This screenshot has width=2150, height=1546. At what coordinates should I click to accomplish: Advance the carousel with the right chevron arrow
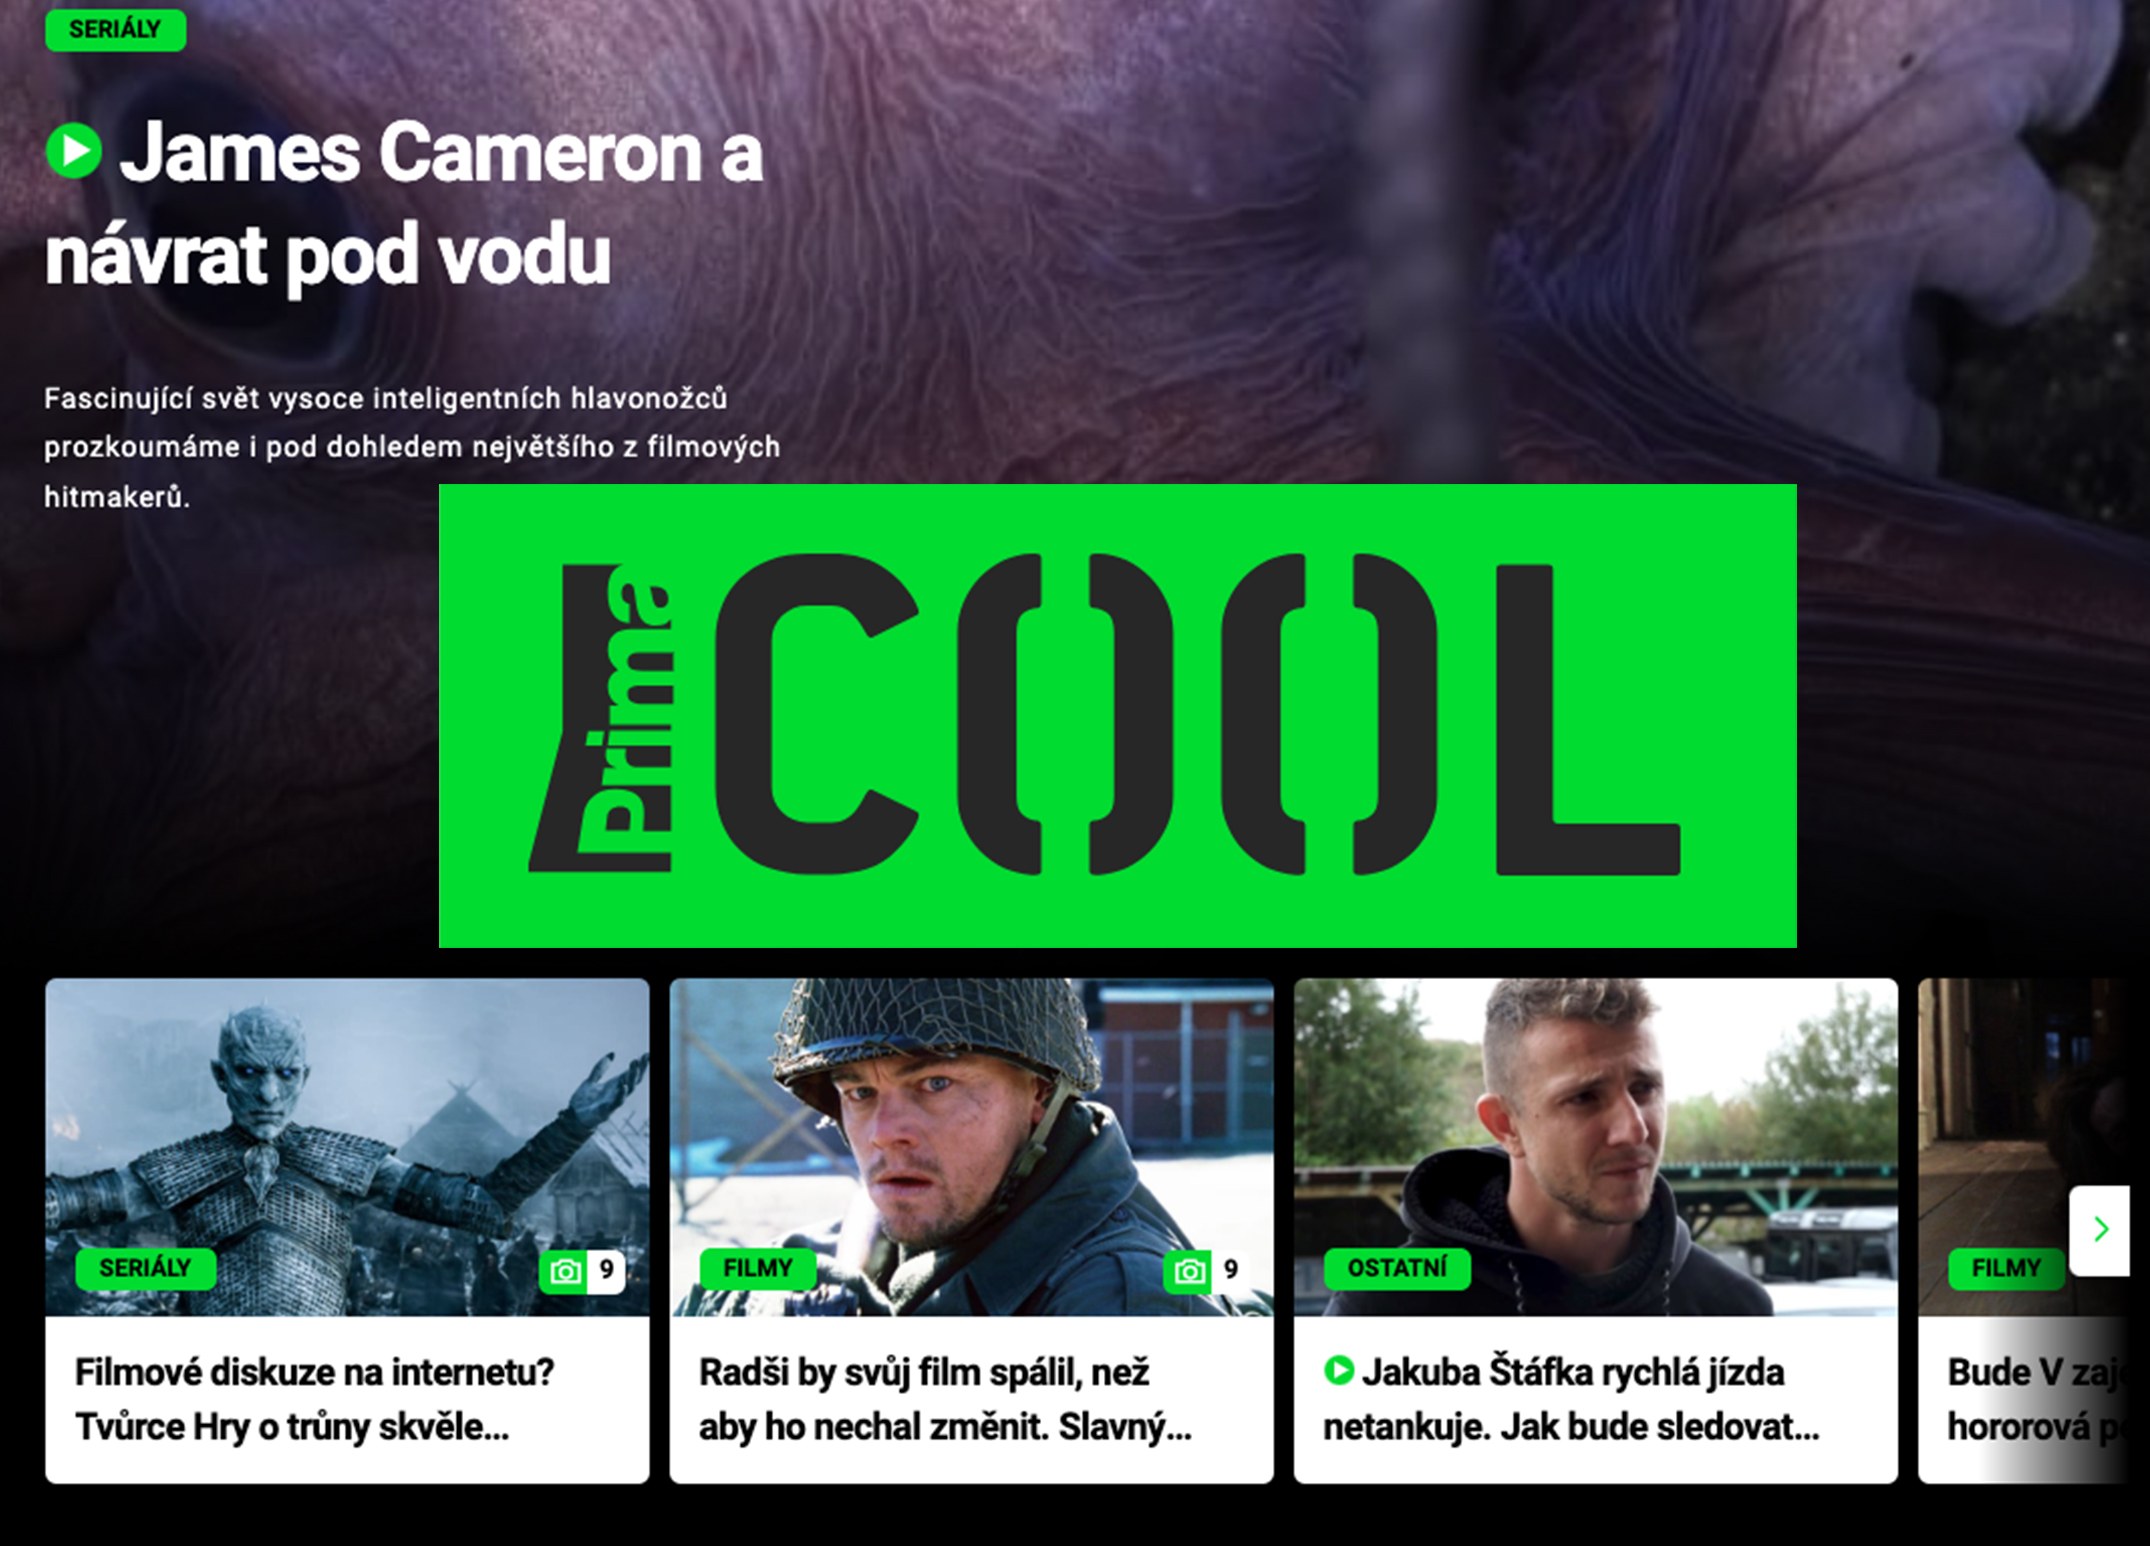tap(2100, 1230)
